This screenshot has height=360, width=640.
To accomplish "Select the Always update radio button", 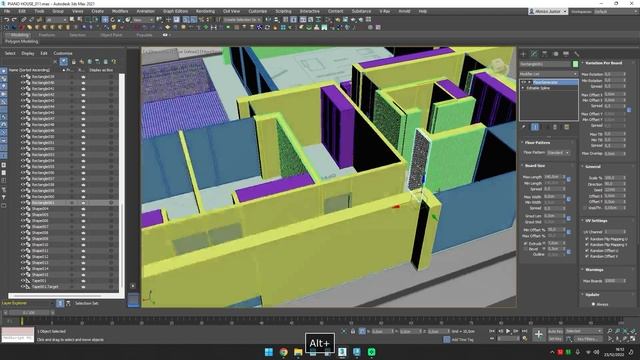I will pos(593,304).
